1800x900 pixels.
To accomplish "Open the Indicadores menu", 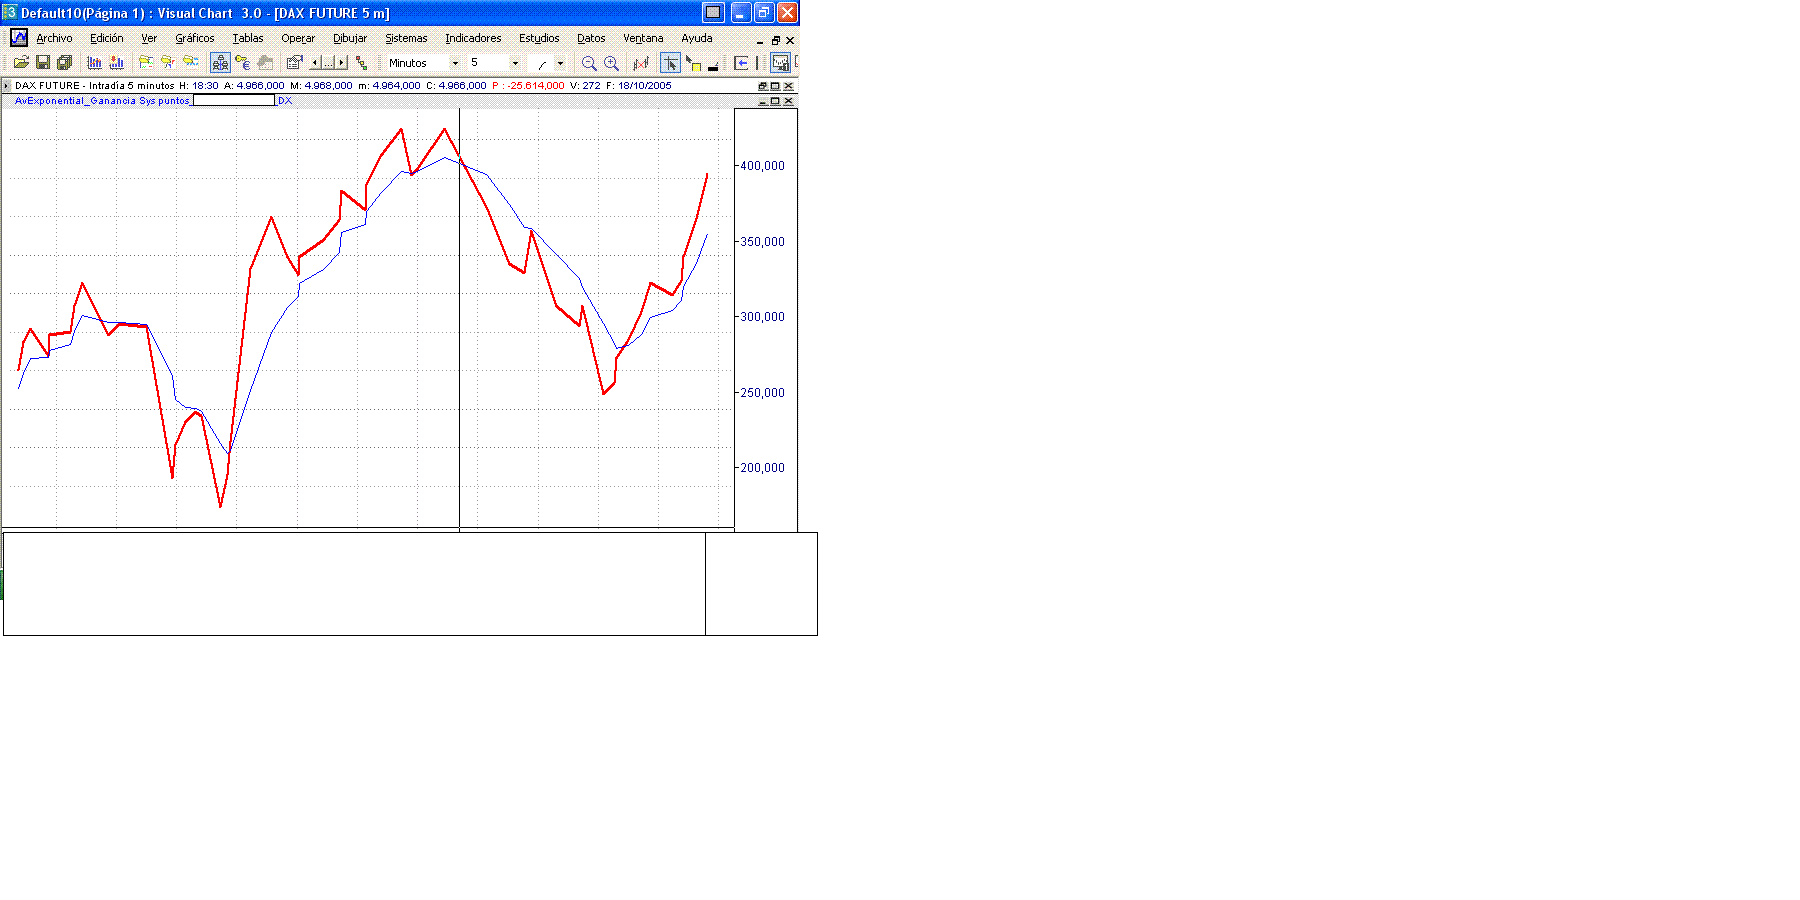I will click(473, 38).
